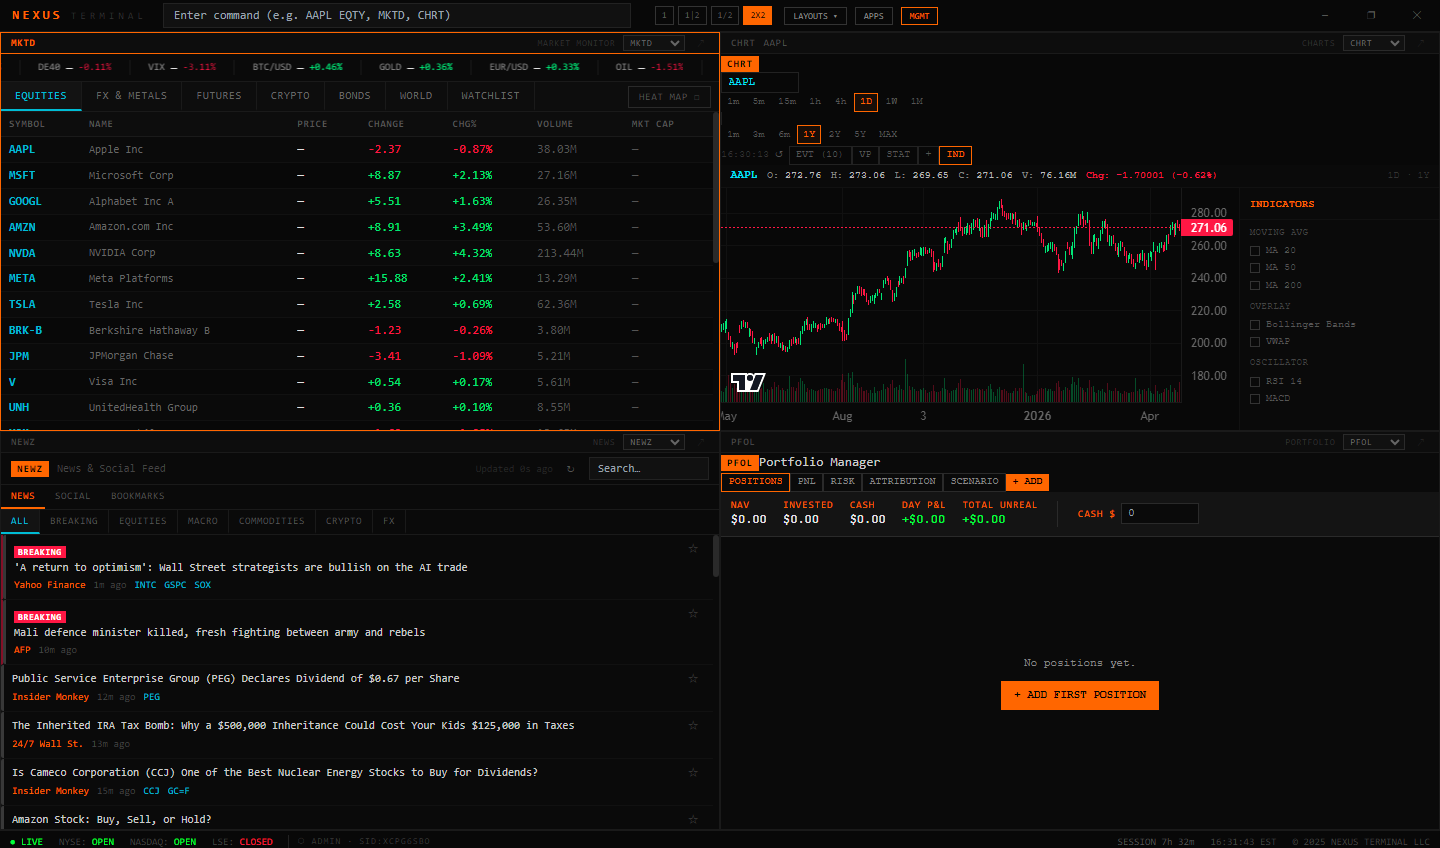Click the plus button in the chart toolbar

coord(928,154)
